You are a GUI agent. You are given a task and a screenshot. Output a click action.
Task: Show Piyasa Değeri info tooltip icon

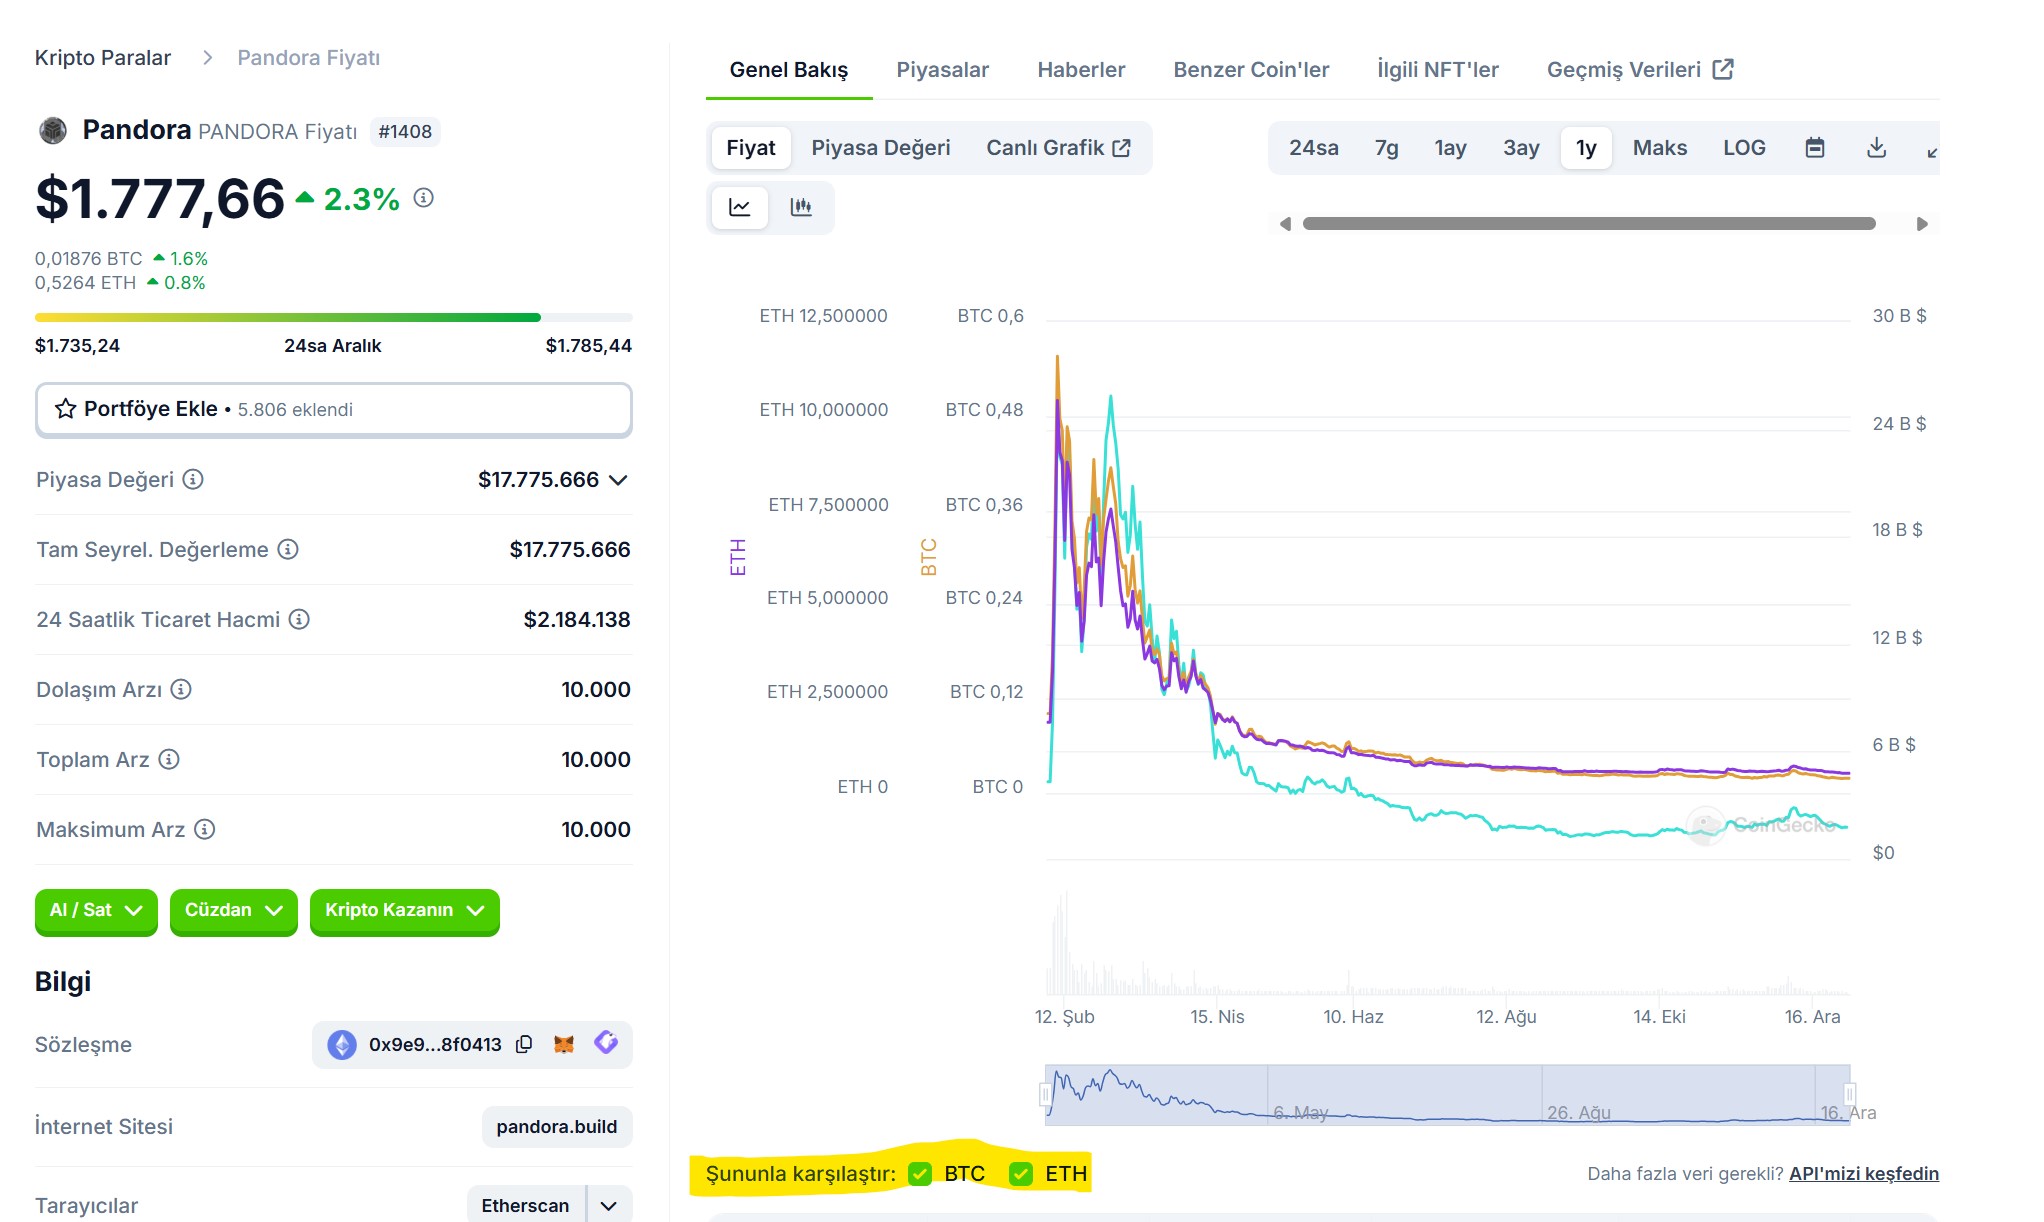[193, 480]
